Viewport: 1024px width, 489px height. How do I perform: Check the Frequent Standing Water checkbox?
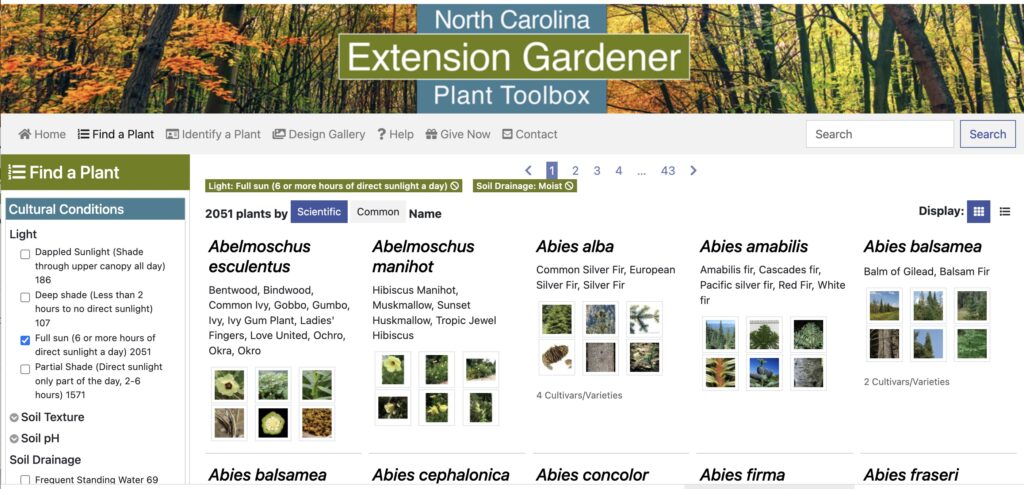tap(25, 480)
